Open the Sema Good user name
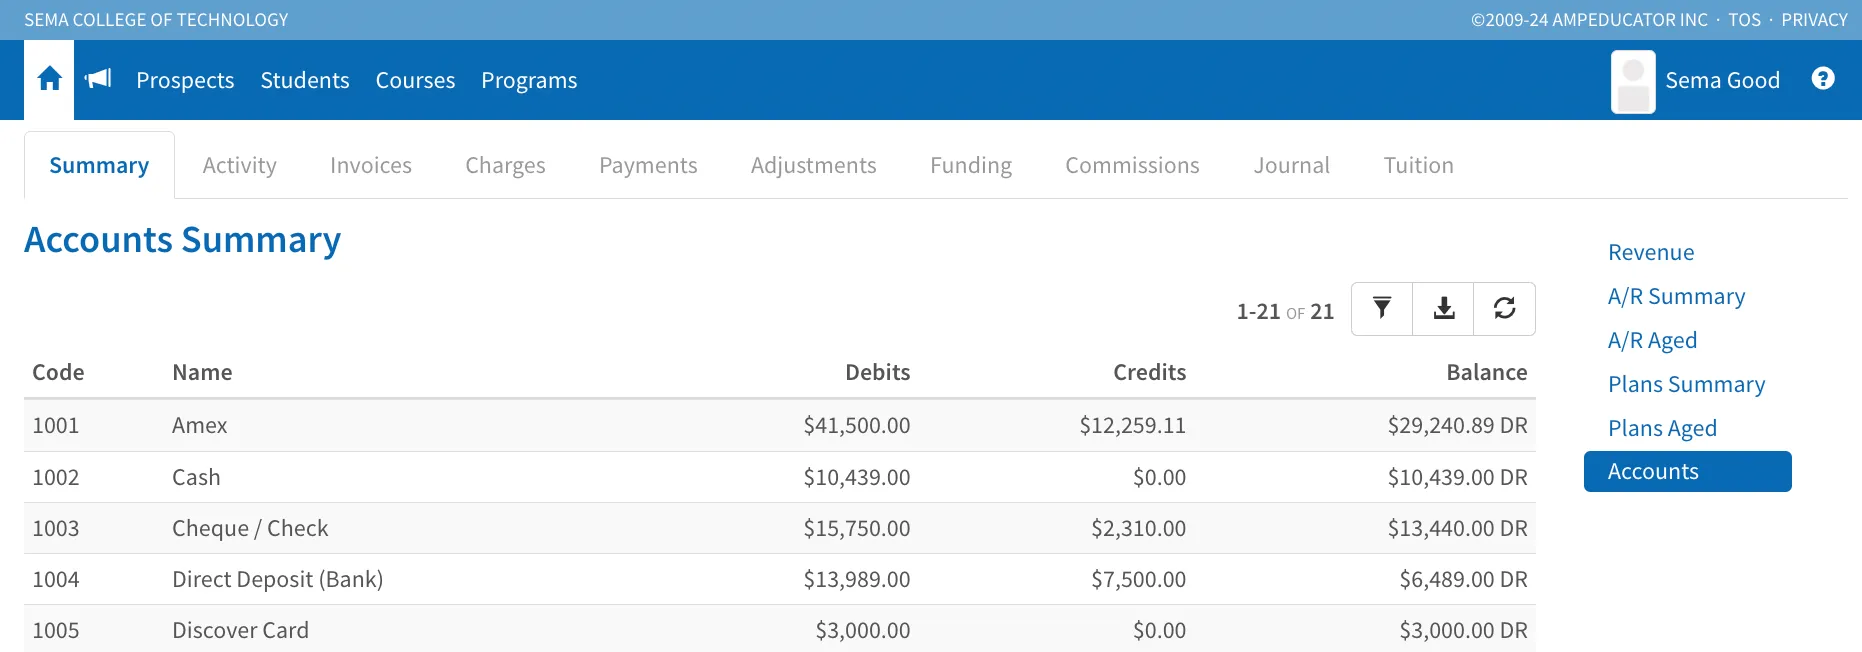This screenshot has width=1862, height=652. (x=1723, y=80)
